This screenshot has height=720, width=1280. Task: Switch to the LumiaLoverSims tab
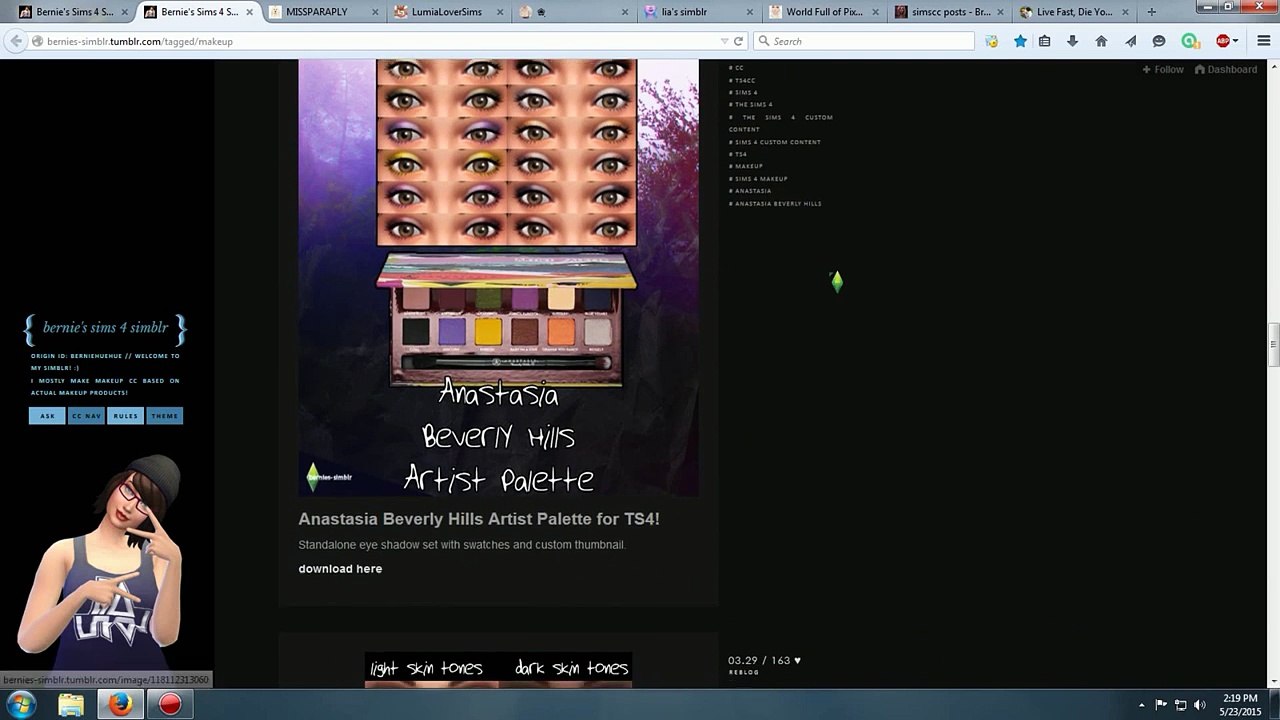(447, 12)
